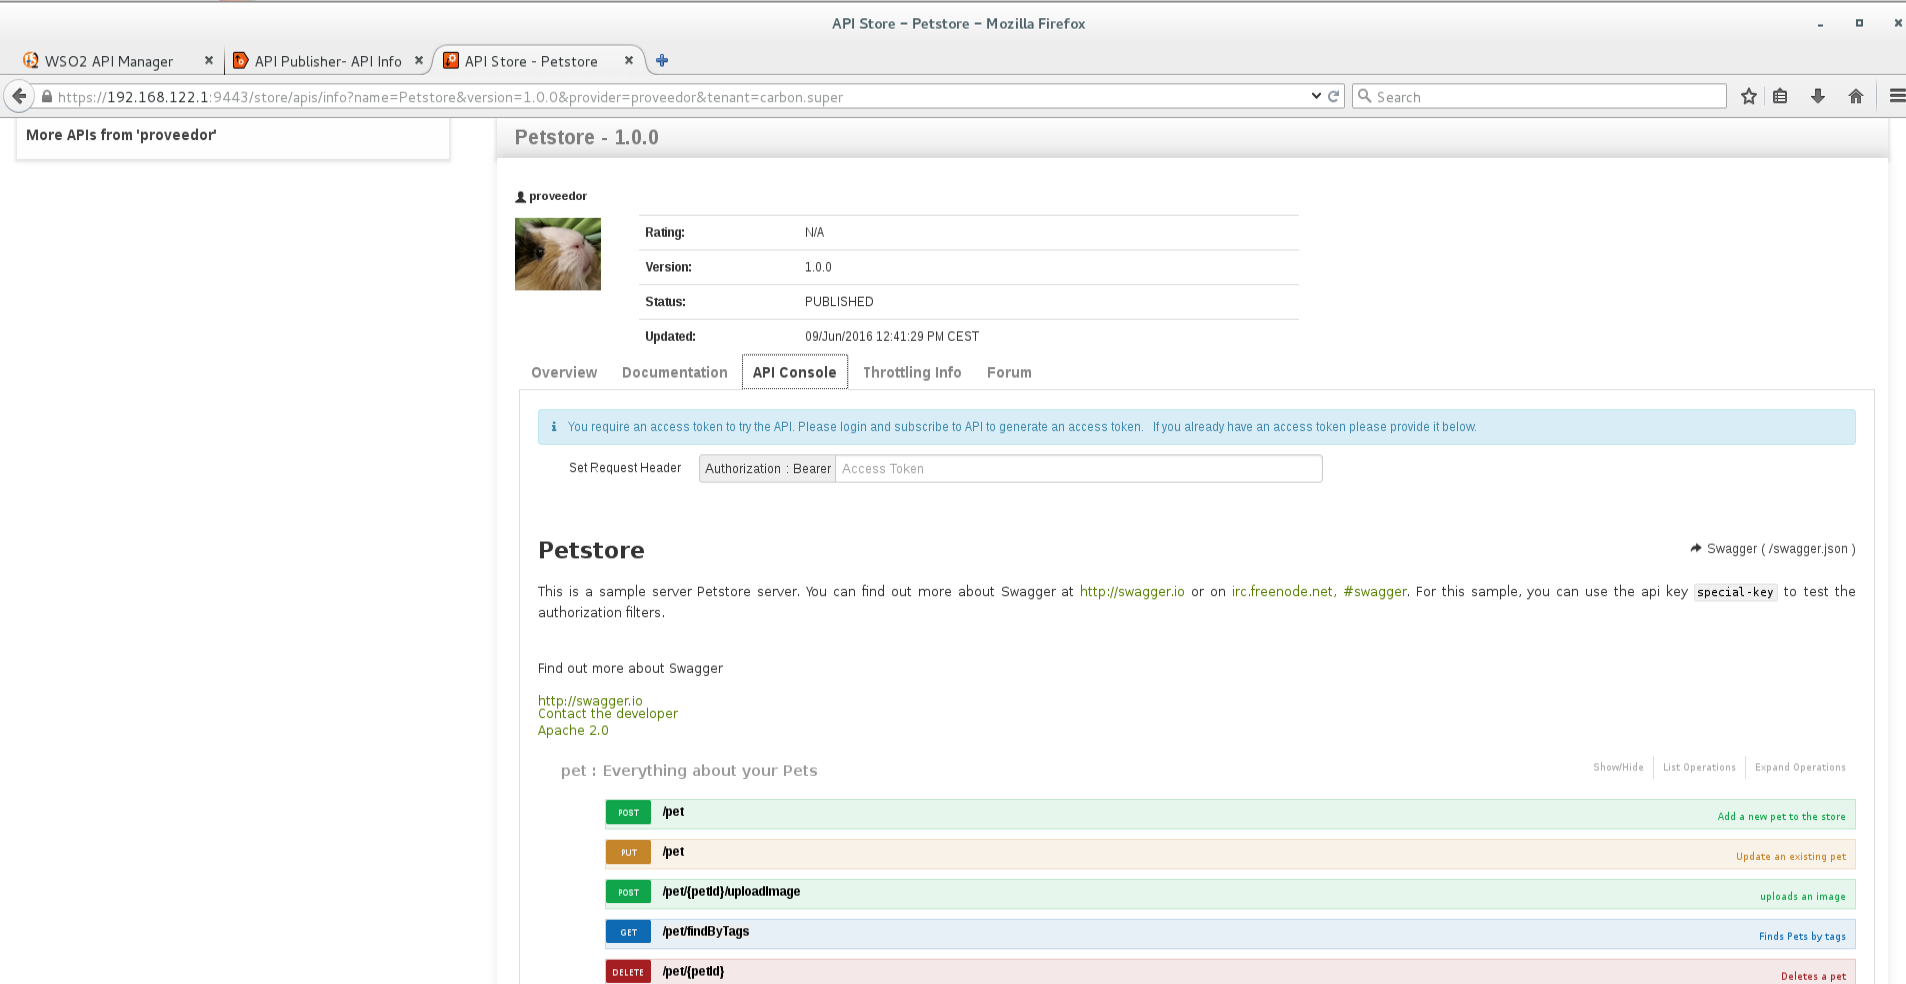Image resolution: width=1906 pixels, height=984 pixels.
Task: Expand the PUT /pet operation
Action: tap(674, 852)
